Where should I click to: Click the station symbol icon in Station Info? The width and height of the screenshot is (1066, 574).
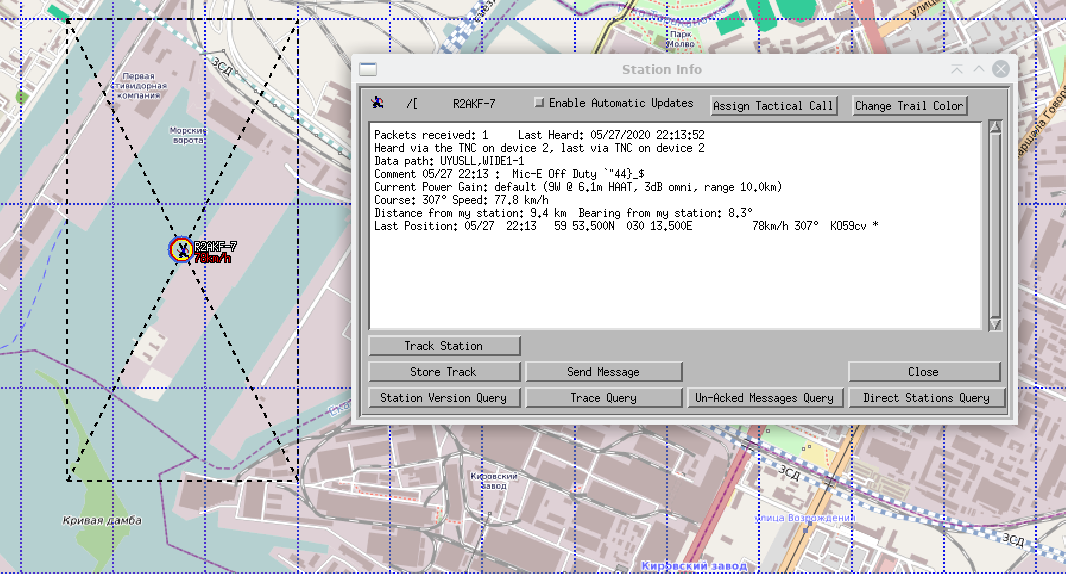(377, 103)
